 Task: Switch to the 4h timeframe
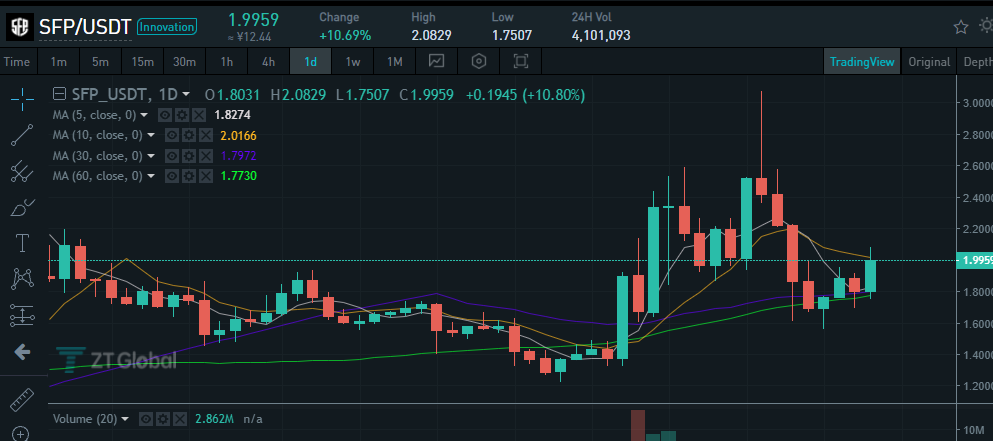coord(269,61)
